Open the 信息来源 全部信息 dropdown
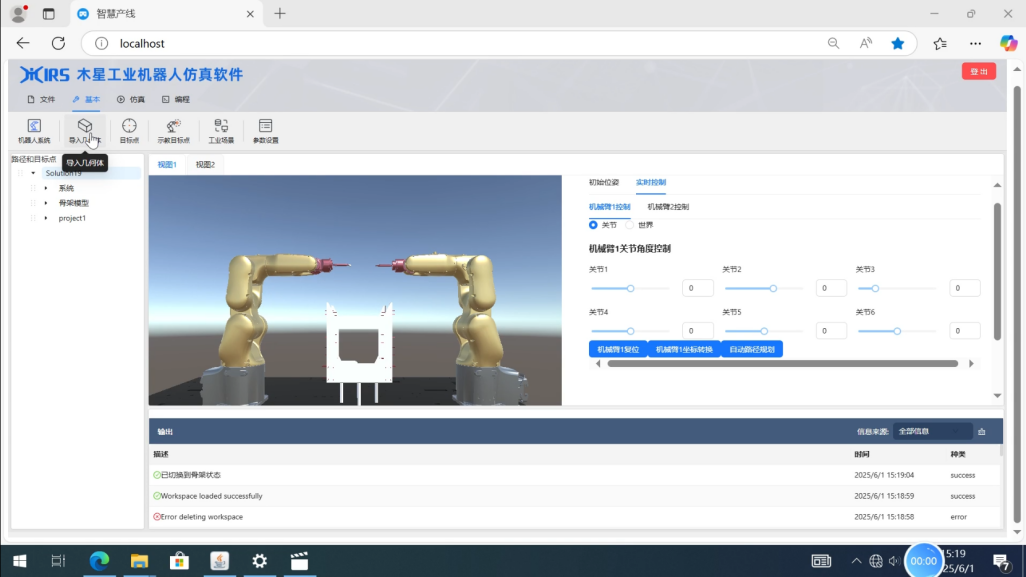The width and height of the screenshot is (1026, 577). (x=932, y=431)
